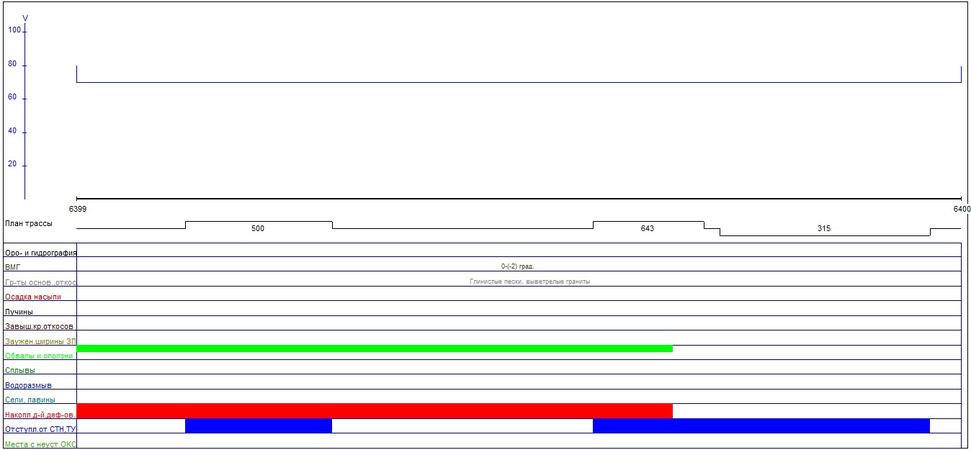Viewport: 971px width, 450px height.
Task: Click the kilometer mark 6400
Action: [x=962, y=209]
